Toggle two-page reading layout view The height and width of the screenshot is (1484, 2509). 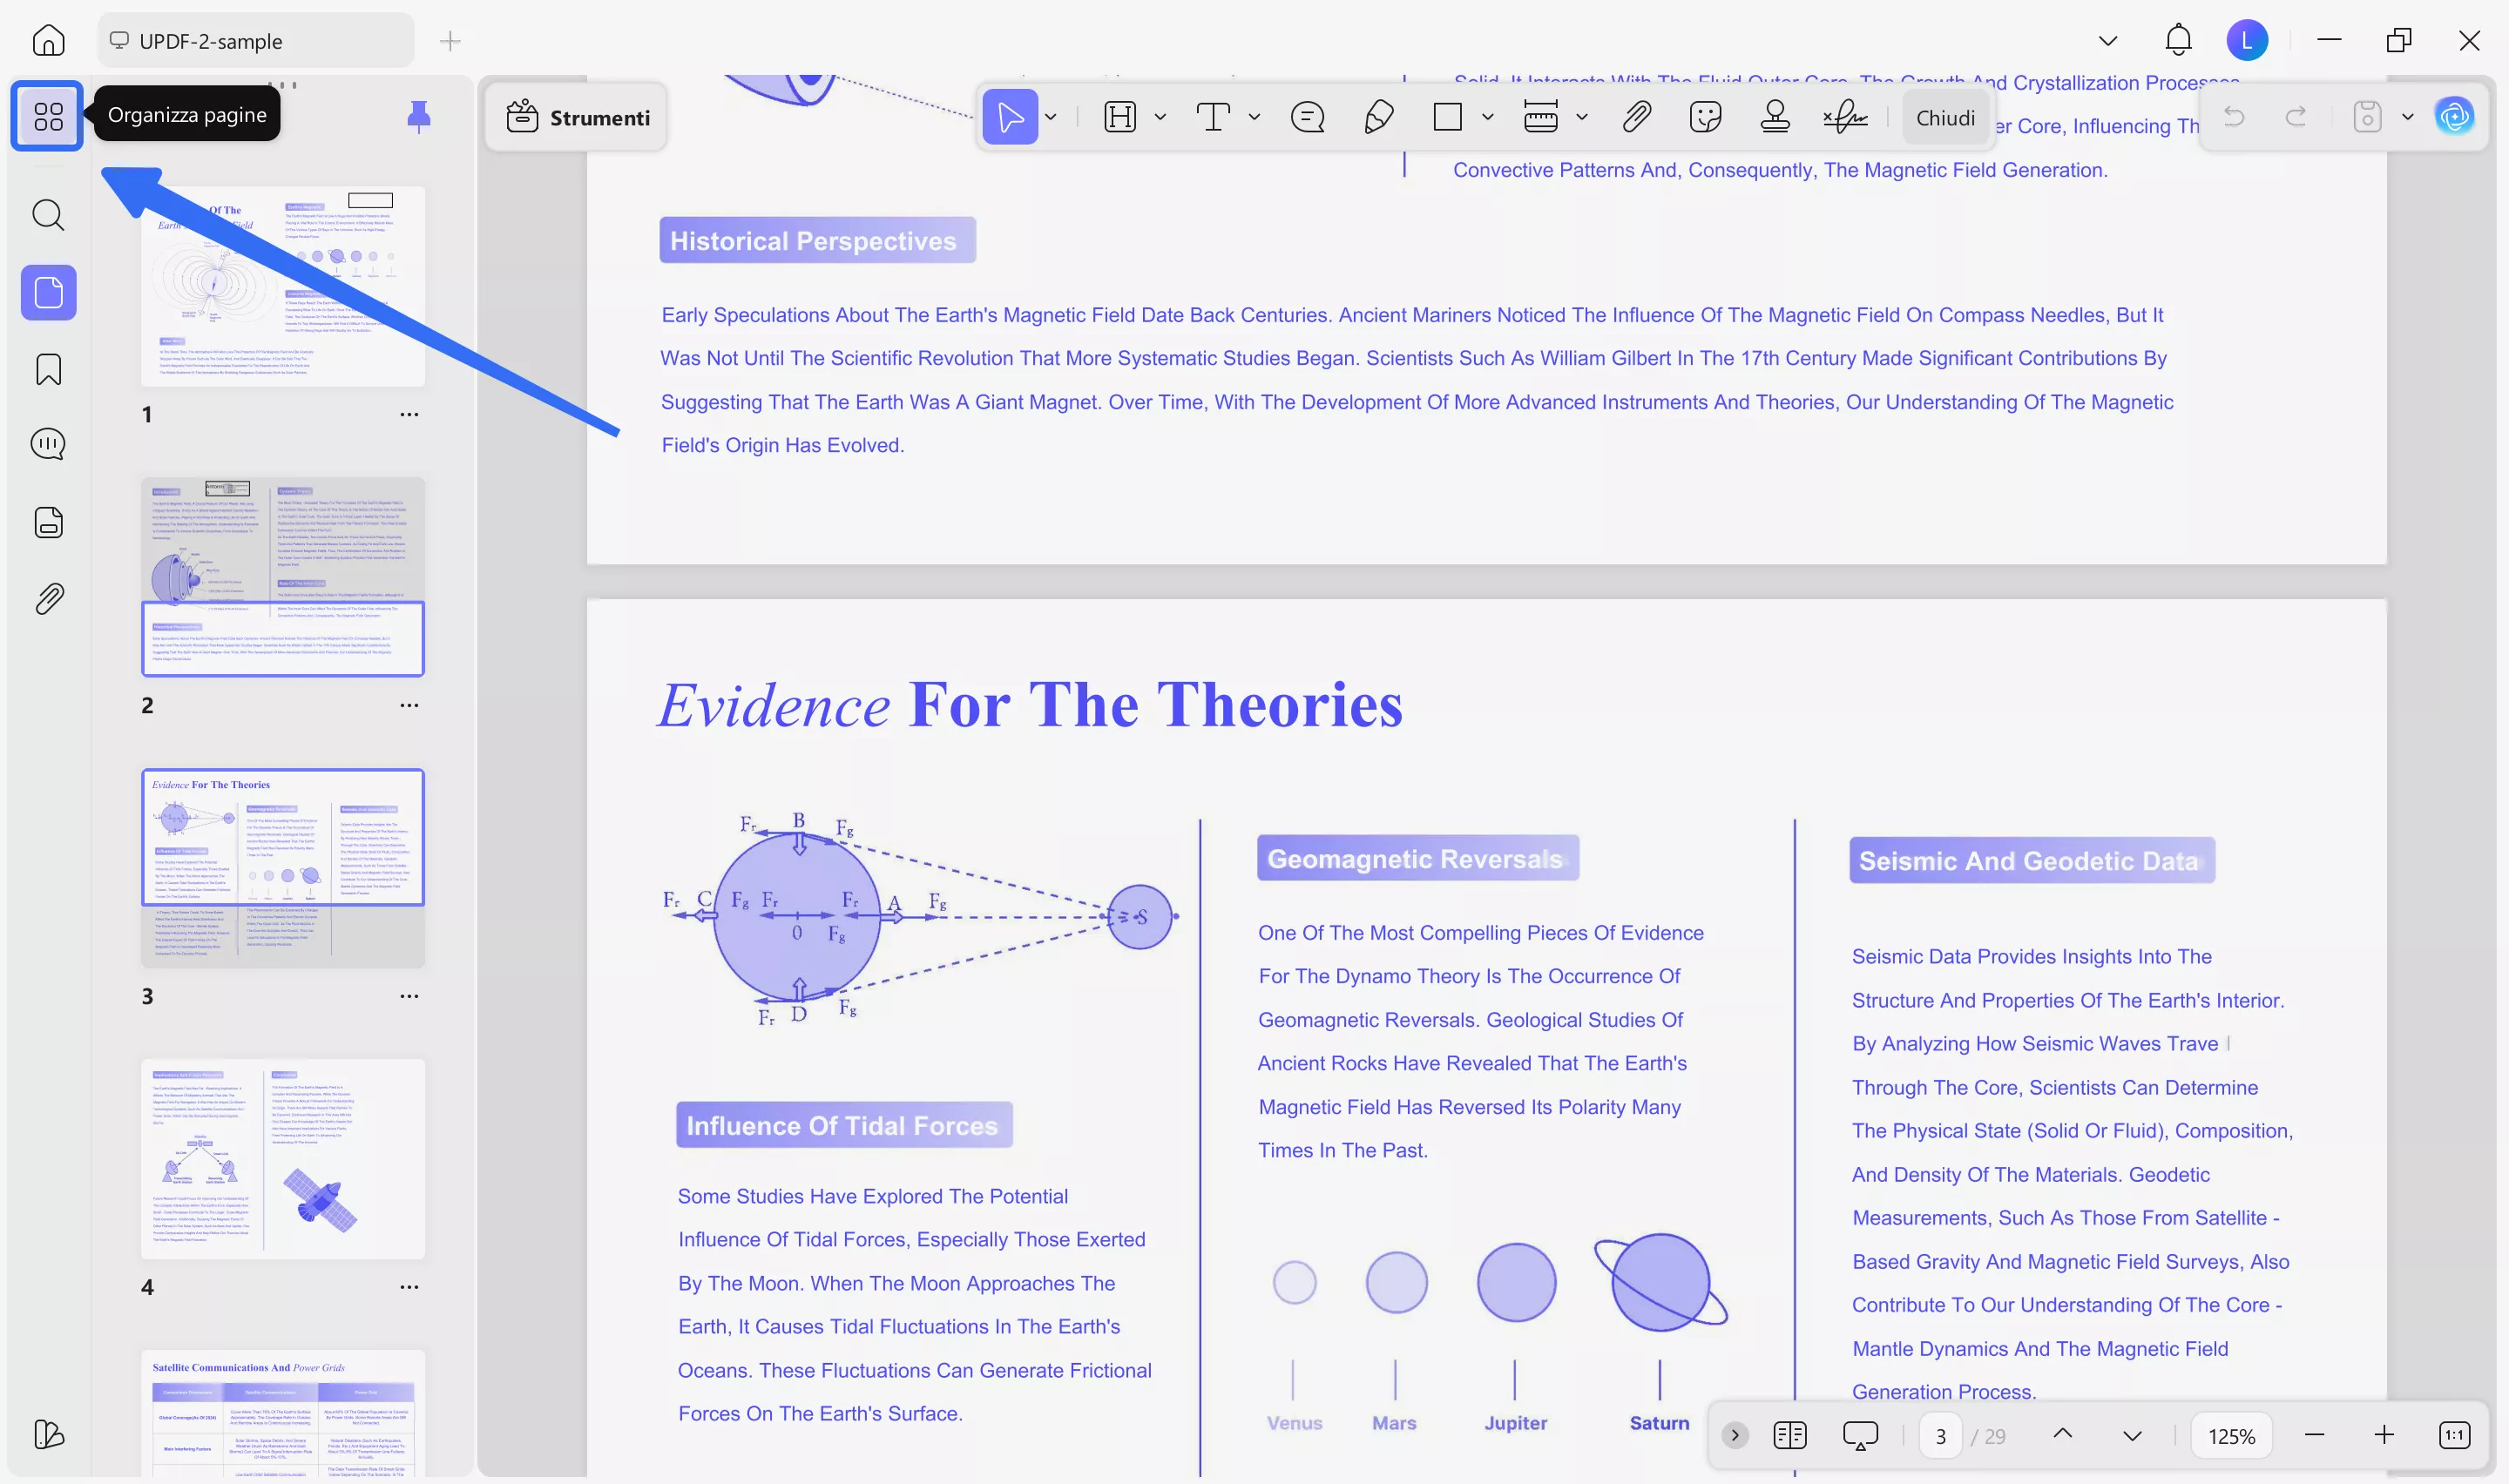[x=1789, y=1436]
